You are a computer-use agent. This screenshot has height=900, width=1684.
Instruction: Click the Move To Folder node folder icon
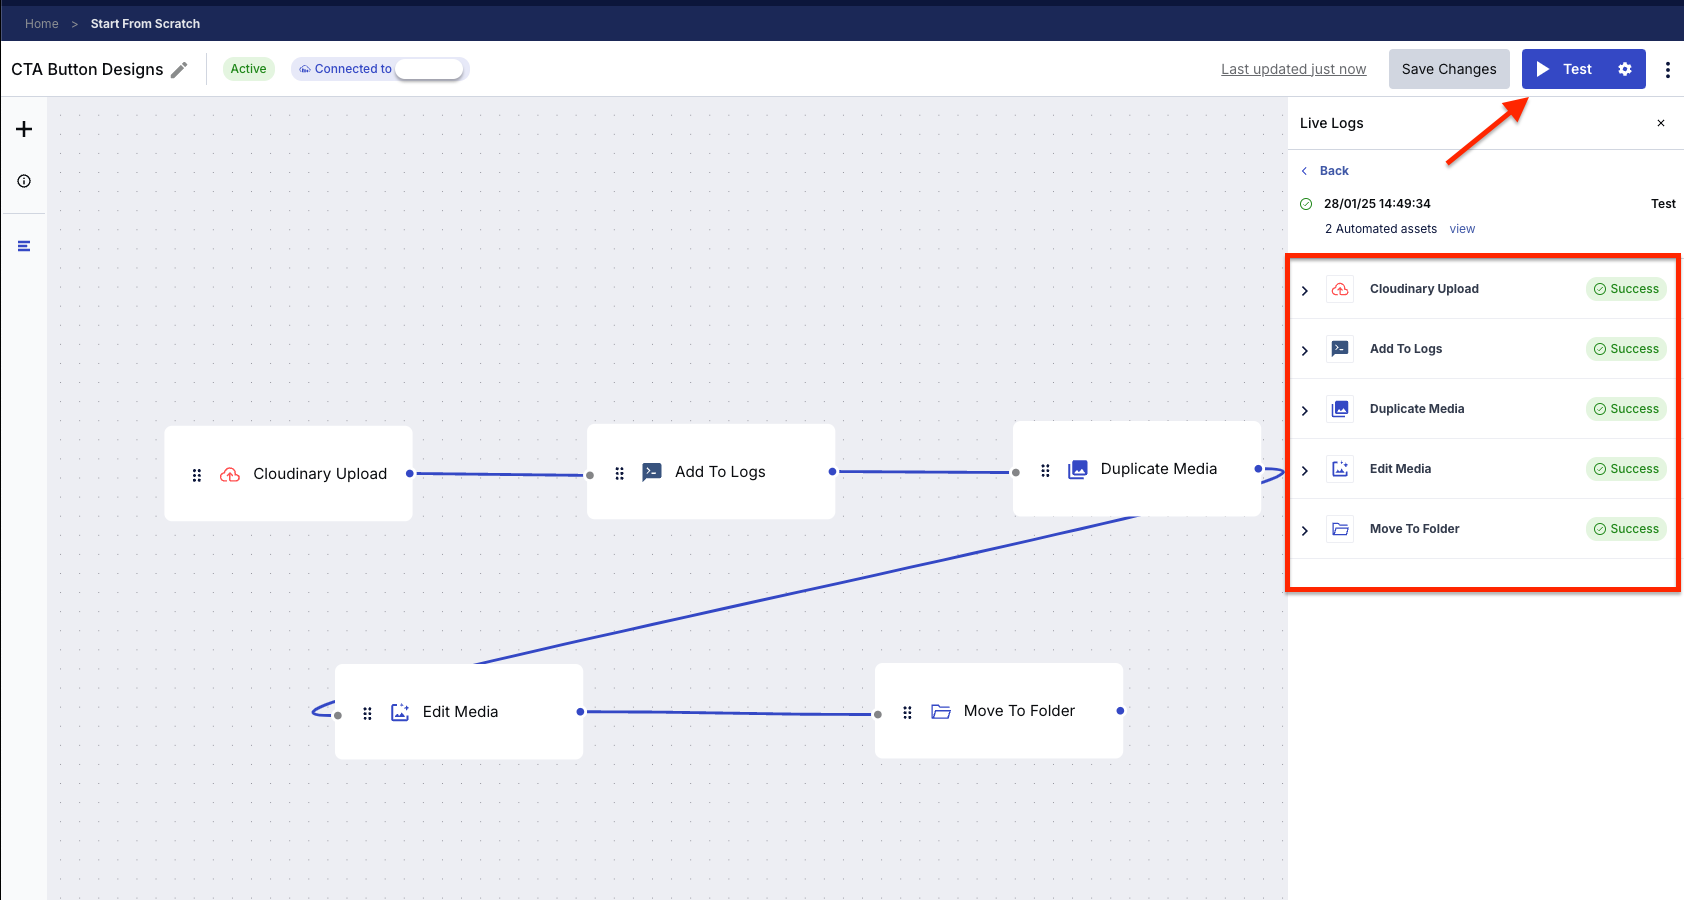pos(941,711)
